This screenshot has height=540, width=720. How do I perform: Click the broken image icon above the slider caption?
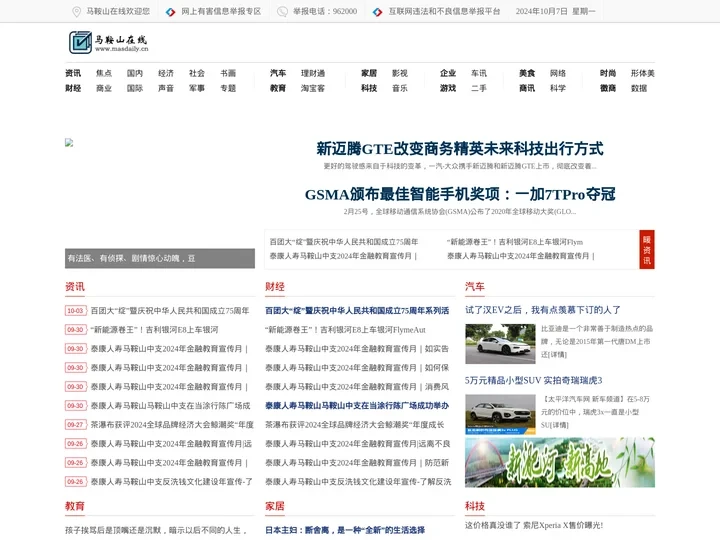click(69, 143)
